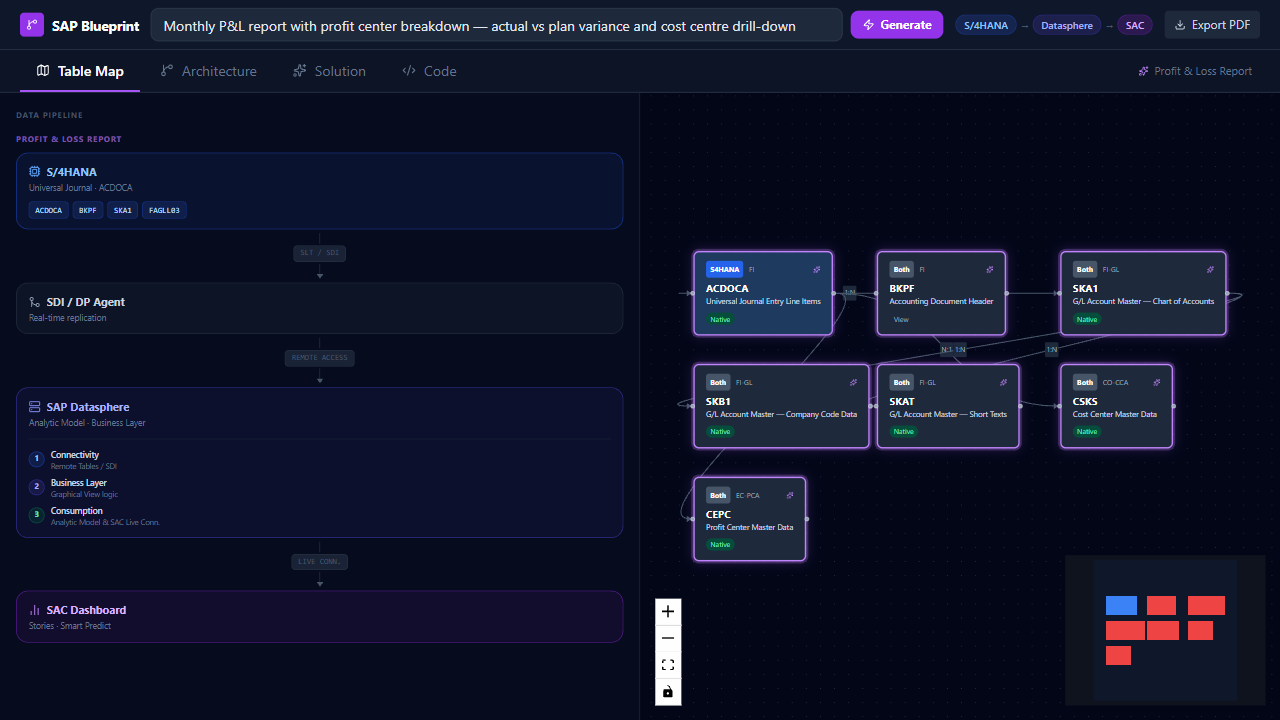Screen dimensions: 1280x720
Task: Expand the SLT / SDI connector label
Action: click(319, 252)
